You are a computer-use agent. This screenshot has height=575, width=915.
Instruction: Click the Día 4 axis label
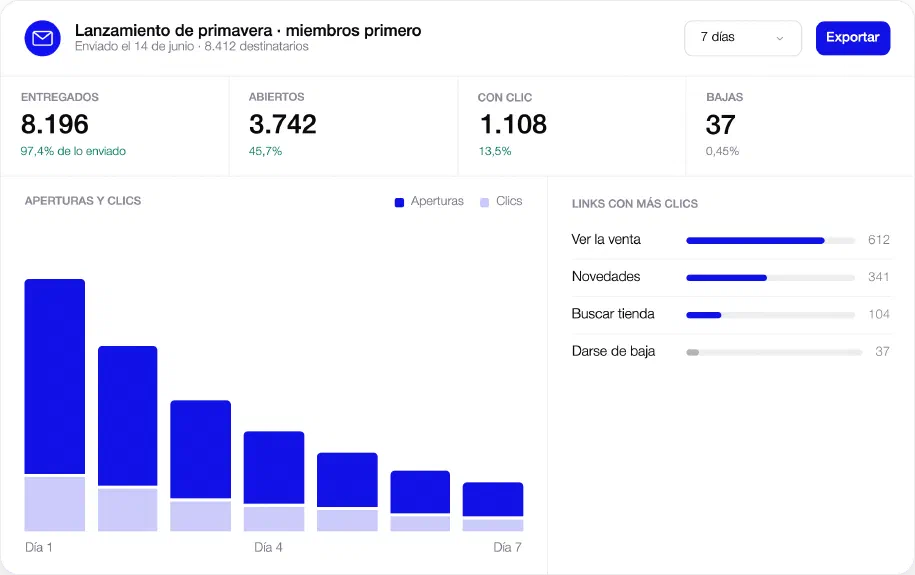(x=268, y=548)
